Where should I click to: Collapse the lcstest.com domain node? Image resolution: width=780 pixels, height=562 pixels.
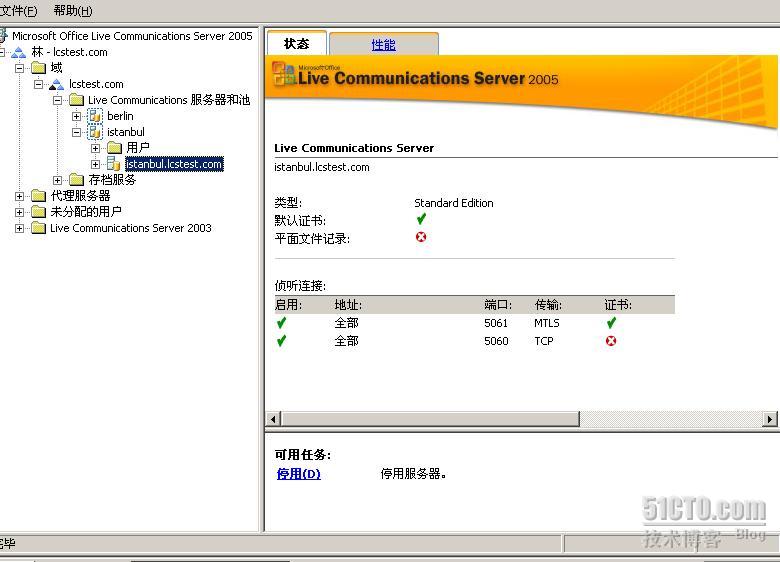(x=38, y=84)
